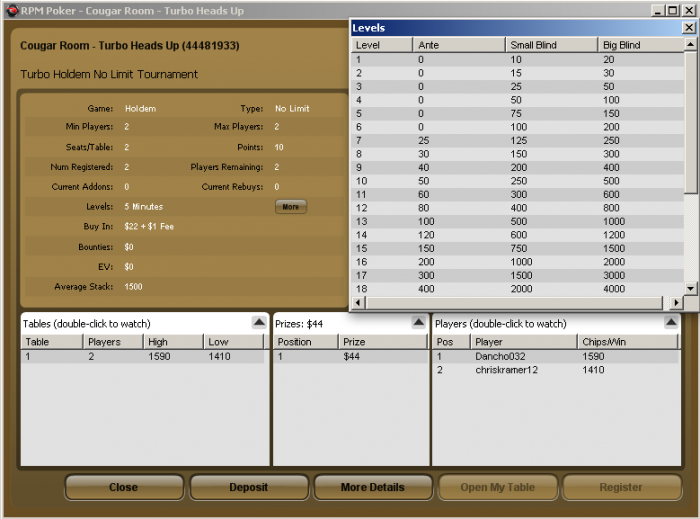Select level 7 row with ante 25

(x=518, y=141)
